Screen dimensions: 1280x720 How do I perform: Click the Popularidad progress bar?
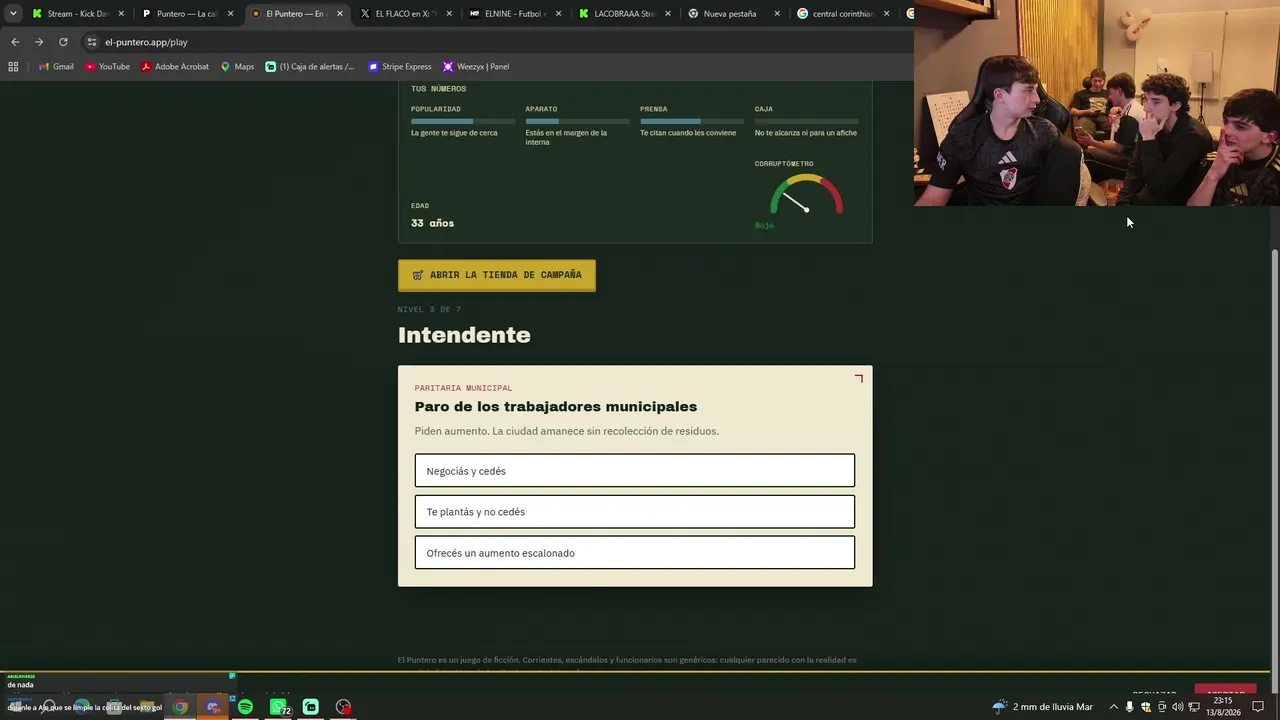(462, 121)
